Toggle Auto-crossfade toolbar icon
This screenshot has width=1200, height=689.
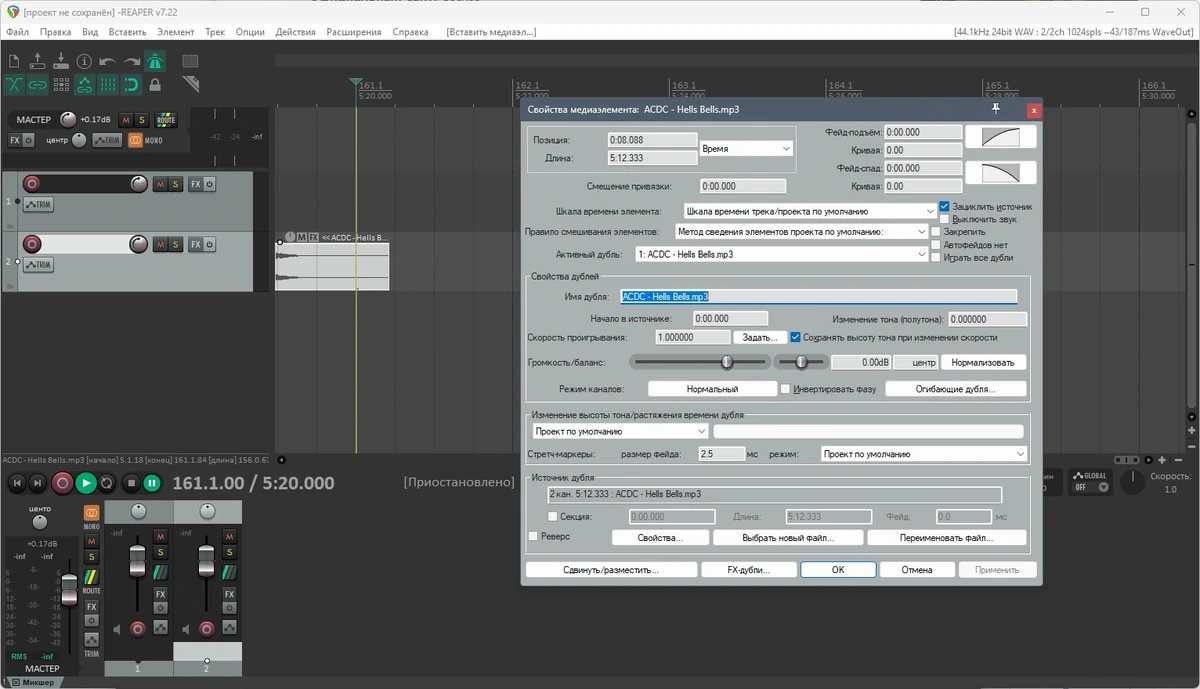point(15,84)
